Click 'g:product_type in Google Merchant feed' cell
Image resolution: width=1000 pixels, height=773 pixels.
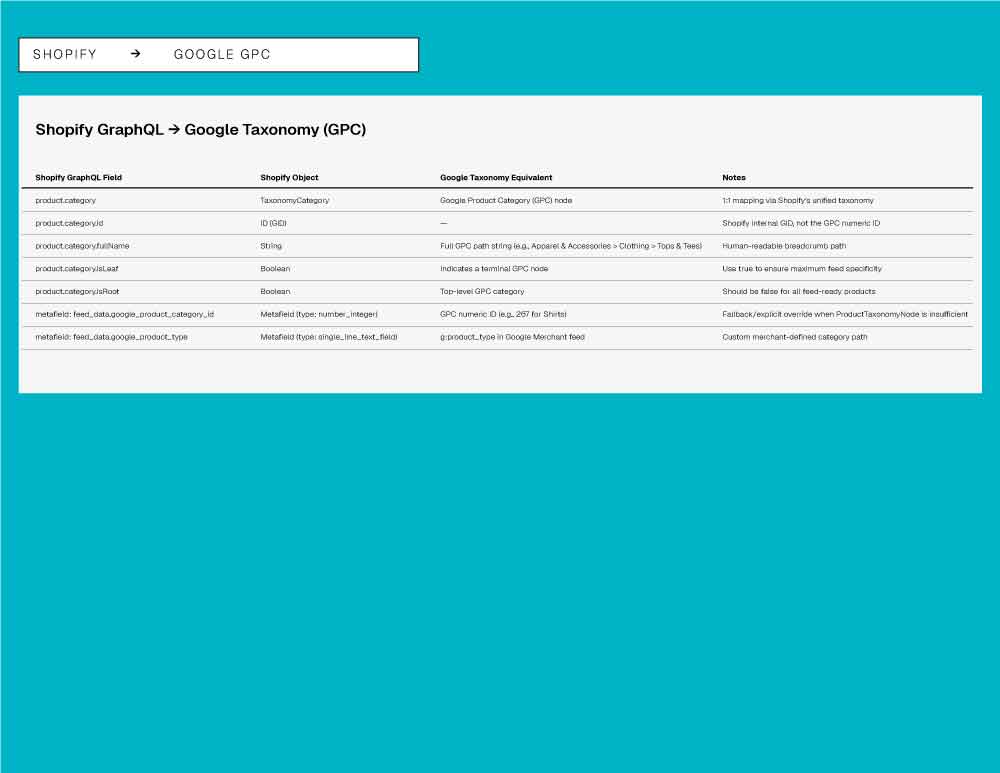click(512, 337)
